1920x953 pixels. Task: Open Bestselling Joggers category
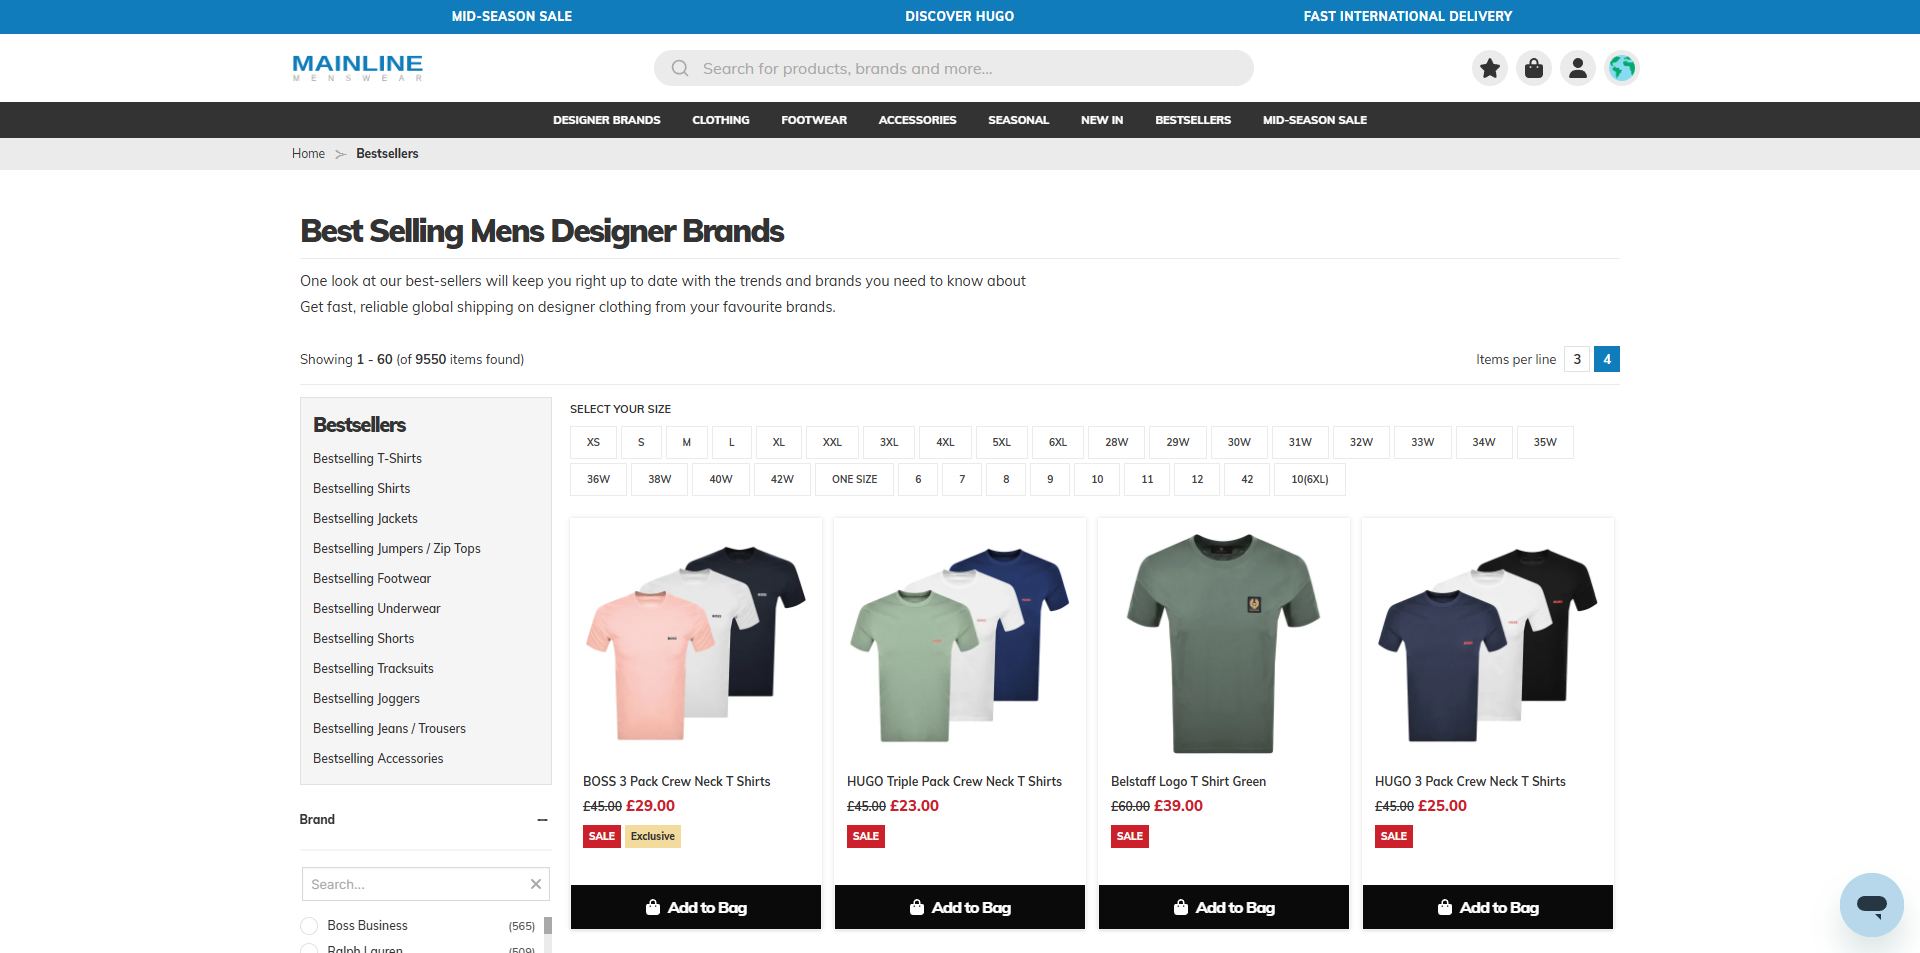(366, 699)
